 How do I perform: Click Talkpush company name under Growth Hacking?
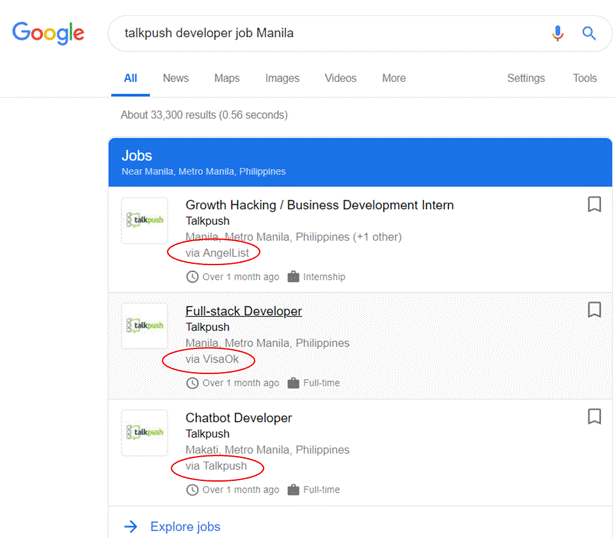[207, 221]
